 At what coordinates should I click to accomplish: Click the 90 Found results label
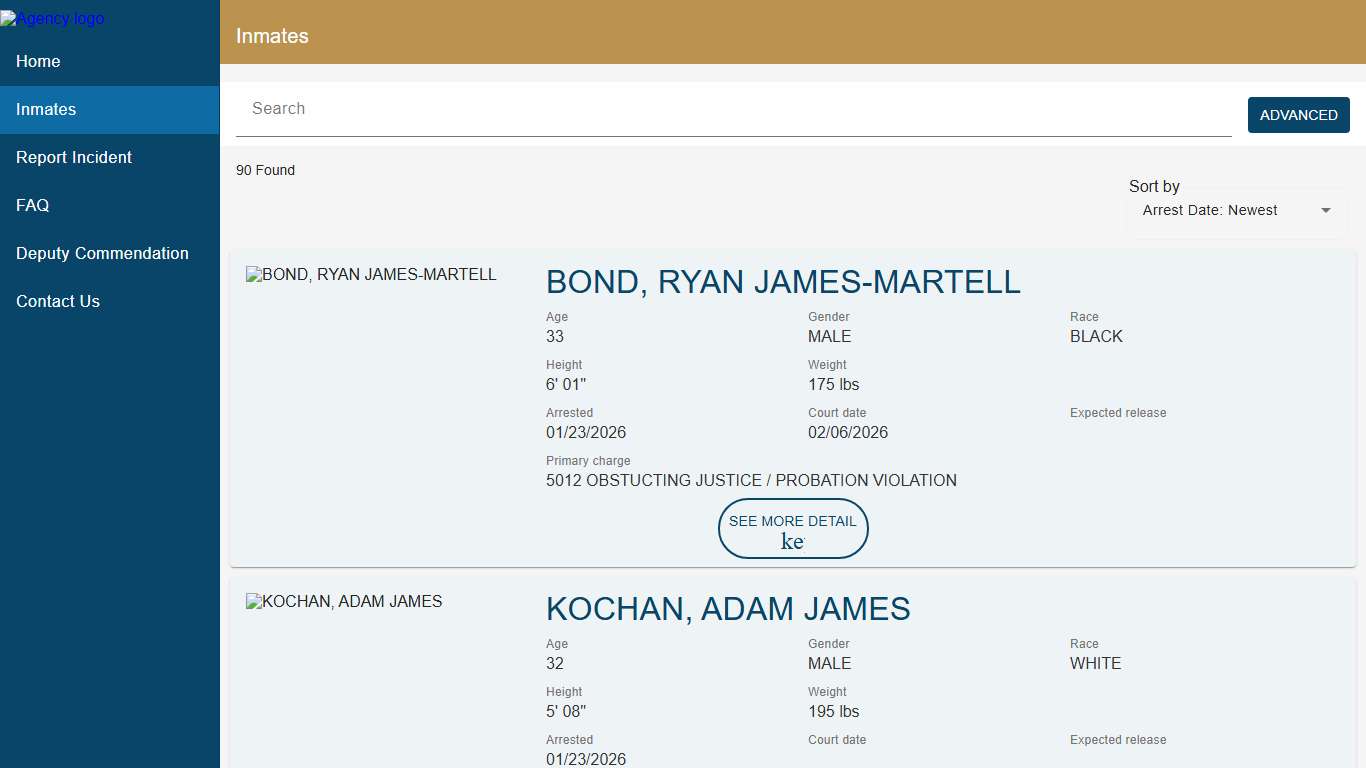[x=265, y=170]
